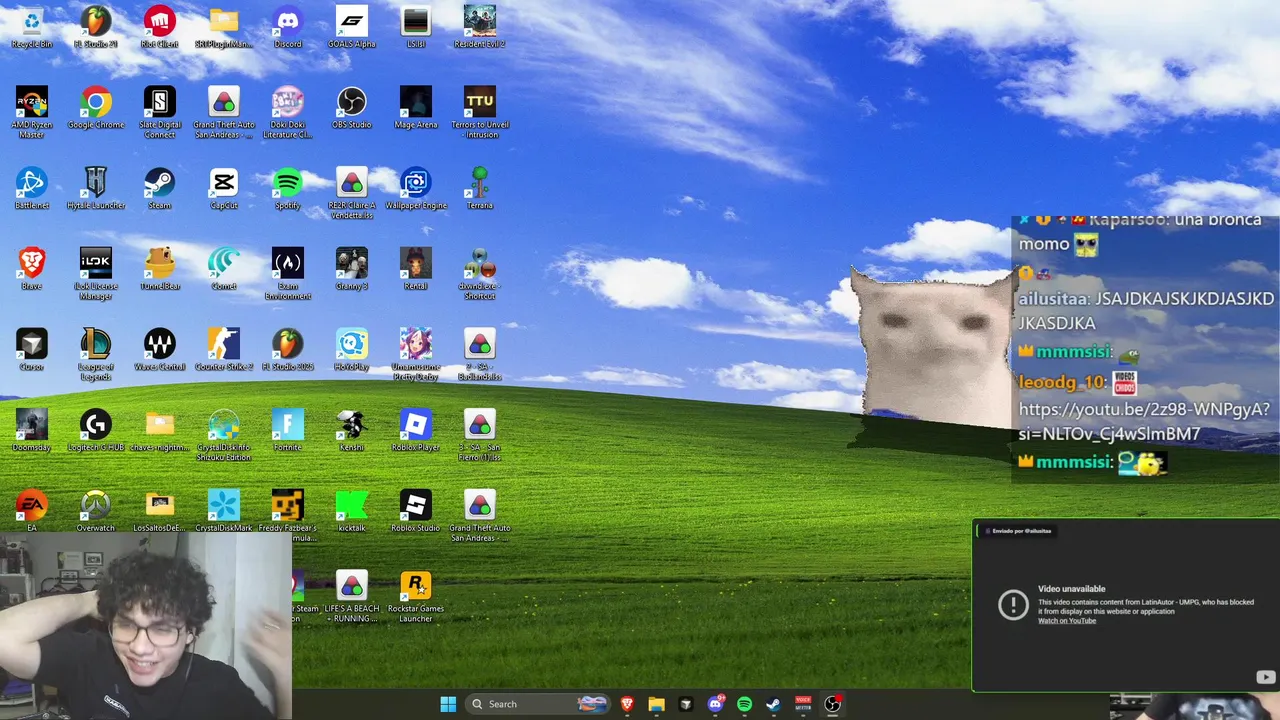Select 2 - SA - Badlands.lss file
Image resolution: width=1280 pixels, height=720 pixels.
tap(480, 354)
